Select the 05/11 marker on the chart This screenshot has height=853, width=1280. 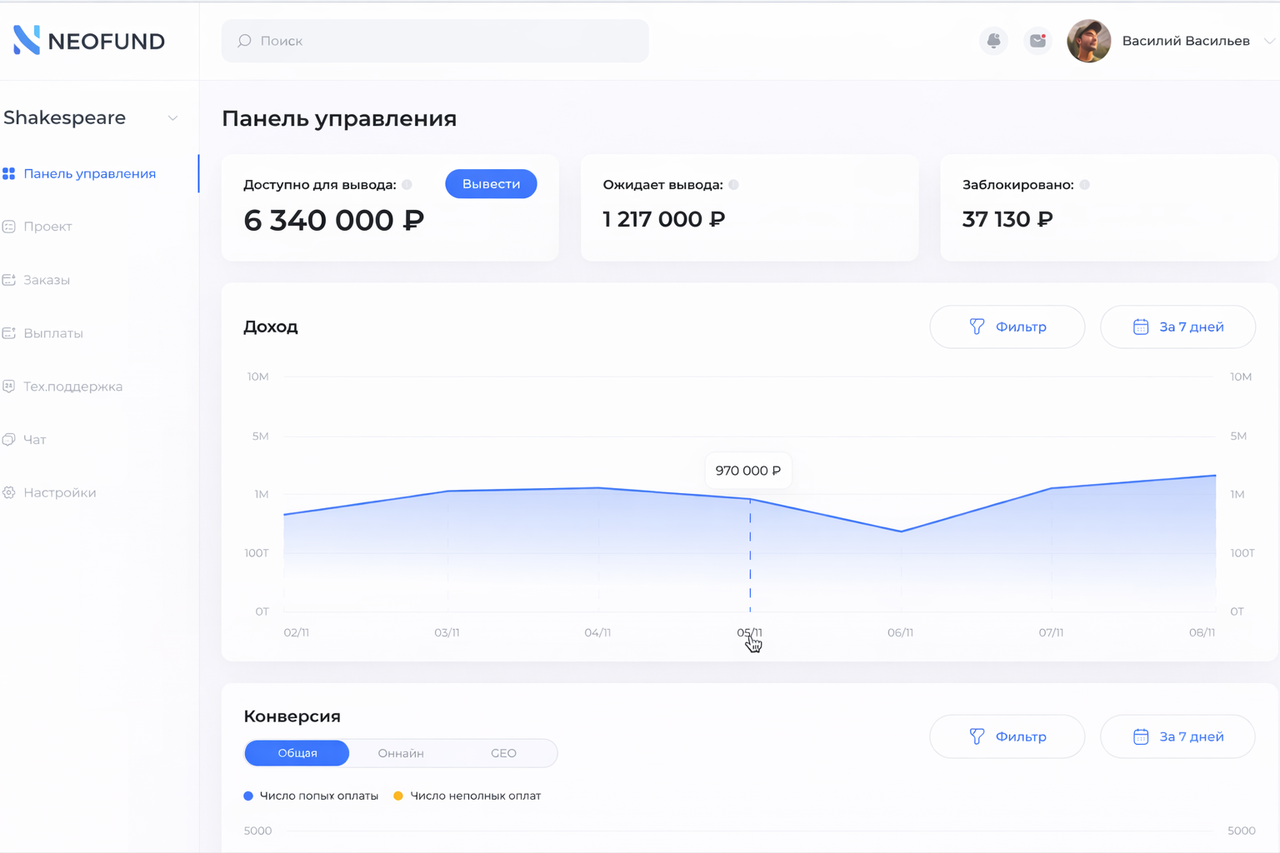coord(750,632)
